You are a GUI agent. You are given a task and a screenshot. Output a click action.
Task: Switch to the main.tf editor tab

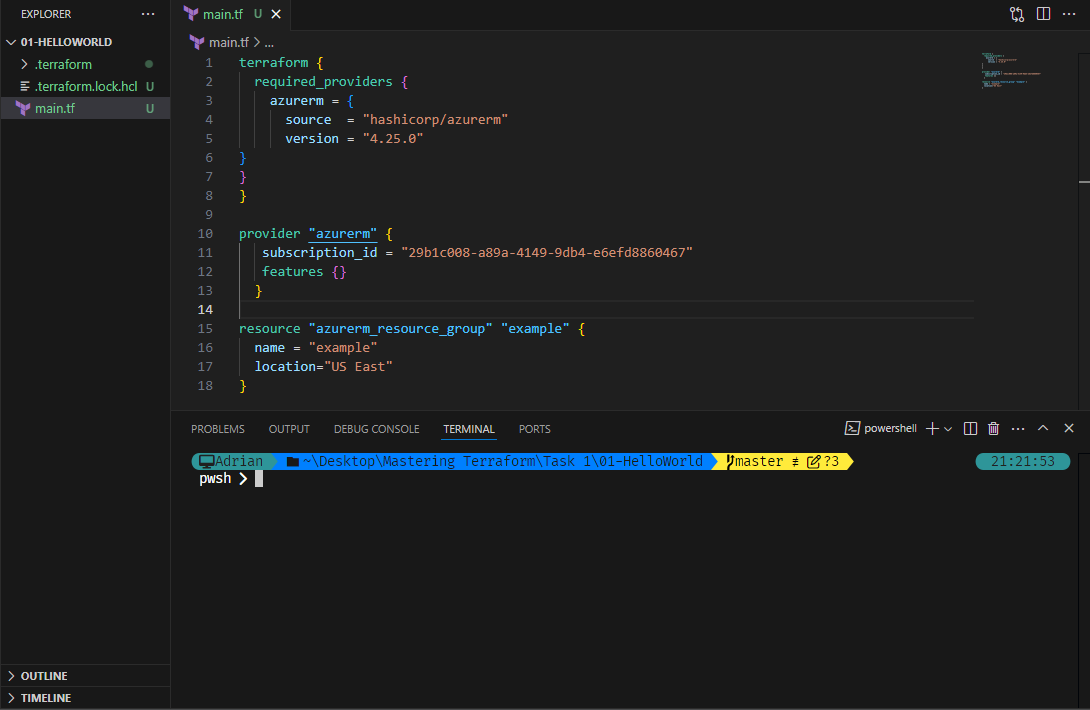tap(222, 14)
